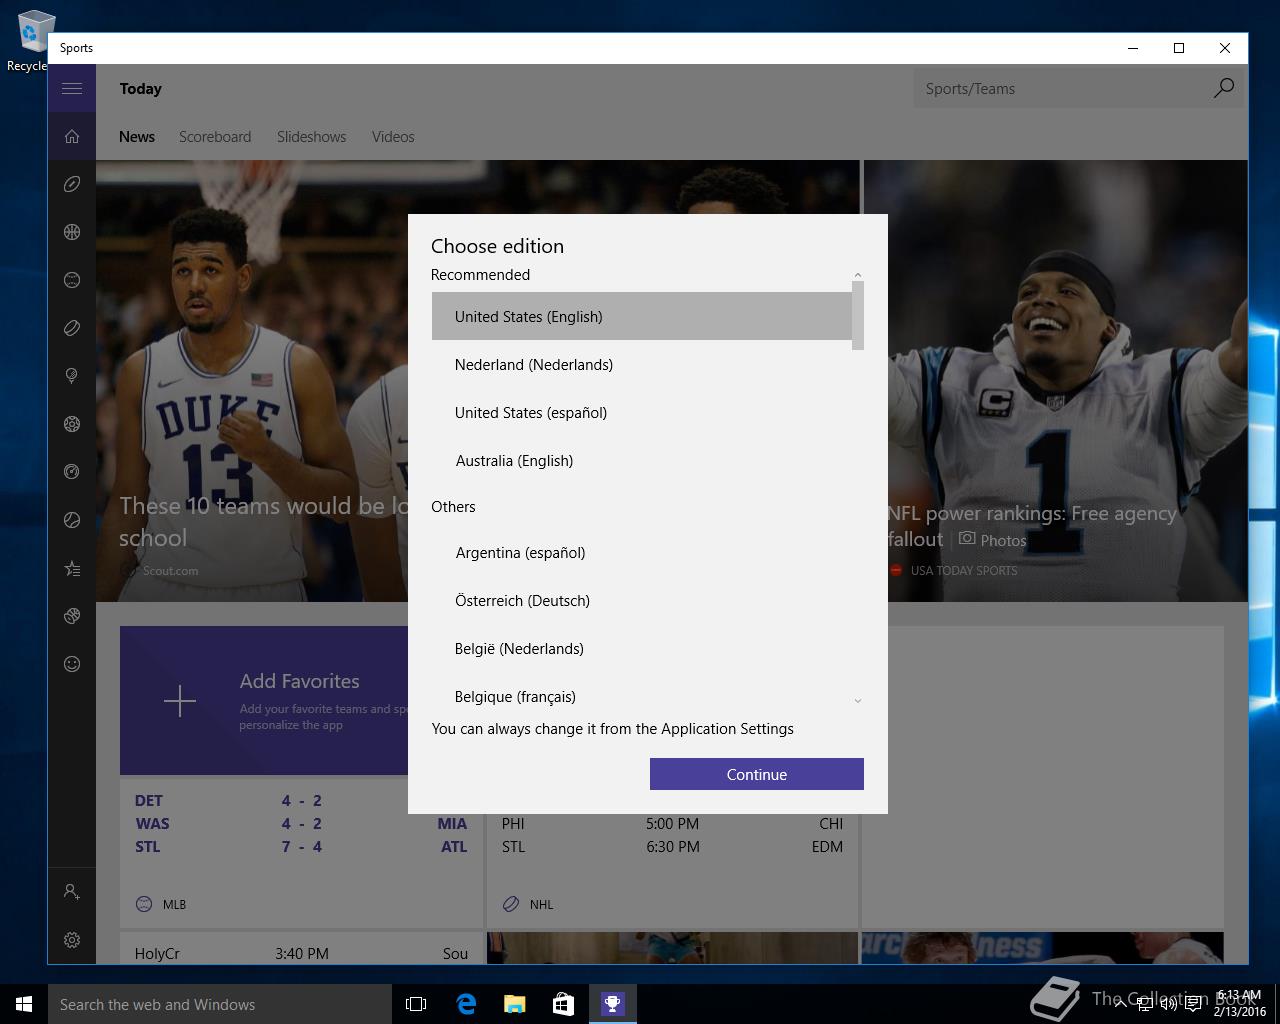Switch to the News tab

137,137
